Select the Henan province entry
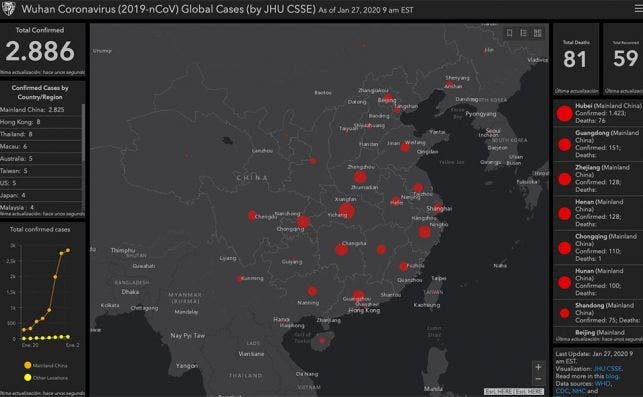The height and width of the screenshot is (397, 643). click(598, 212)
